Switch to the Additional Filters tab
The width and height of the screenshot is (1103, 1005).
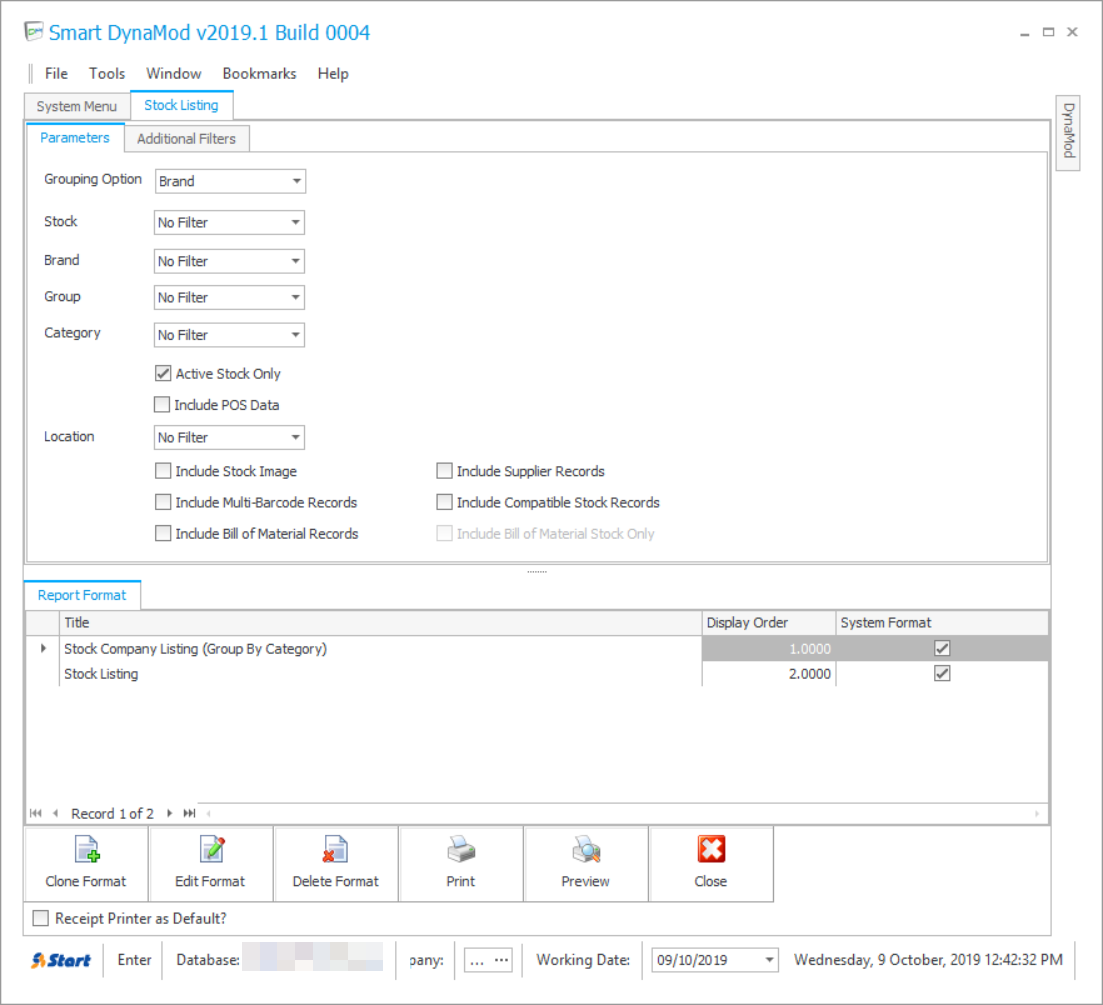pos(186,139)
